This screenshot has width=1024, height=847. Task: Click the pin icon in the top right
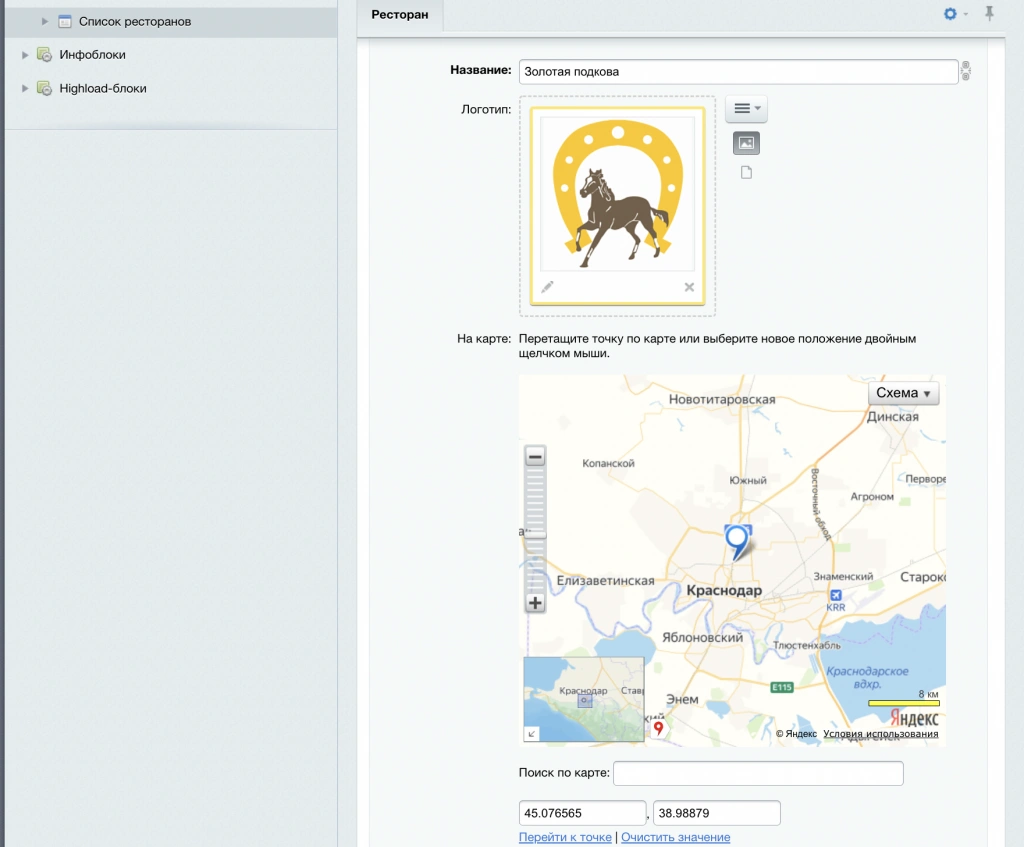coord(989,13)
